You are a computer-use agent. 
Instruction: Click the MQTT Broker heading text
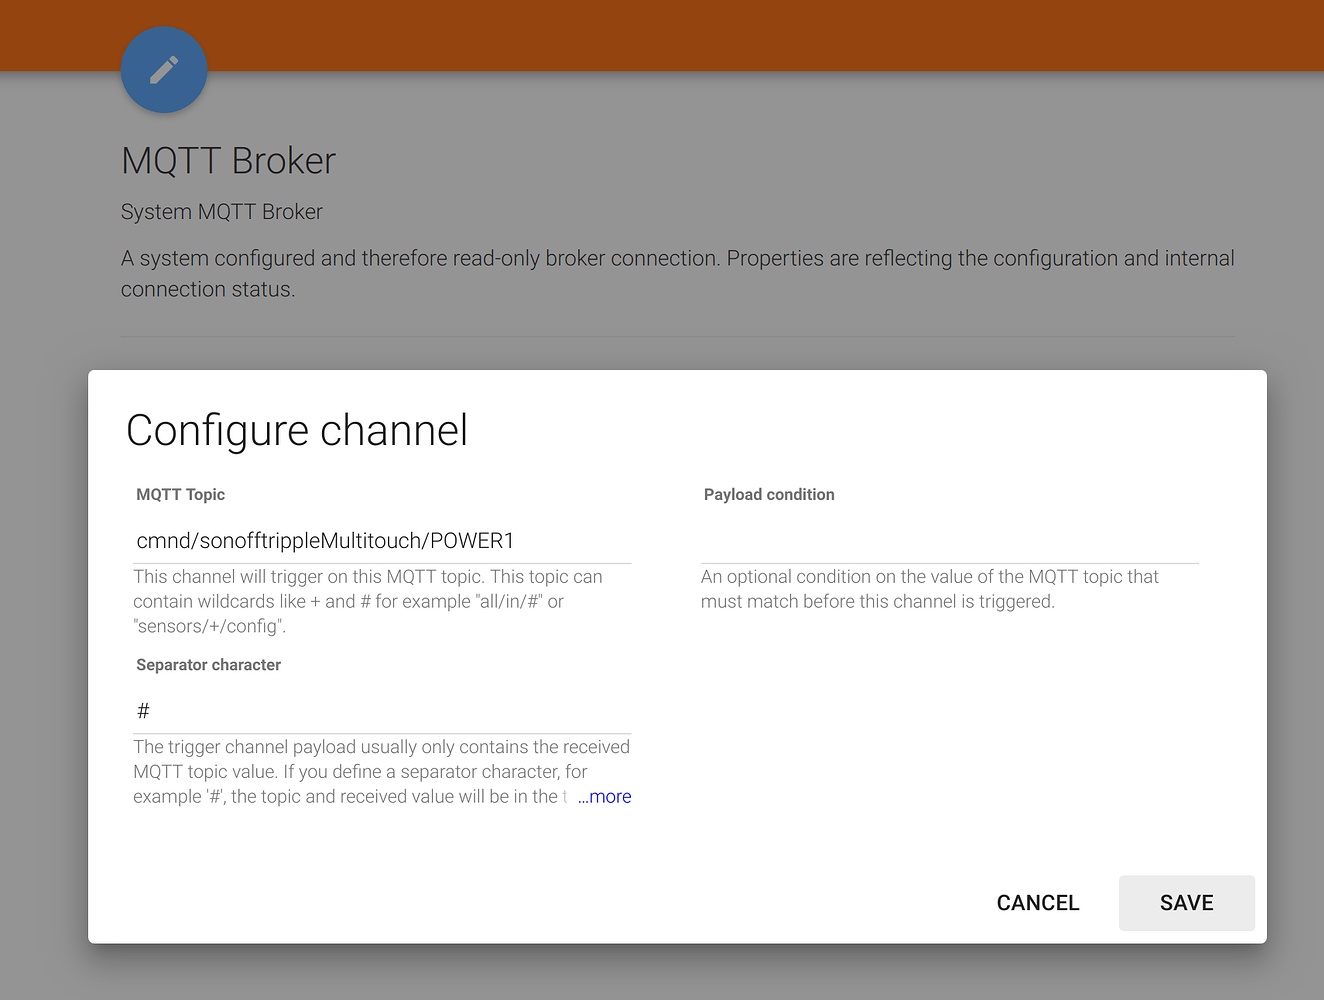tap(227, 160)
